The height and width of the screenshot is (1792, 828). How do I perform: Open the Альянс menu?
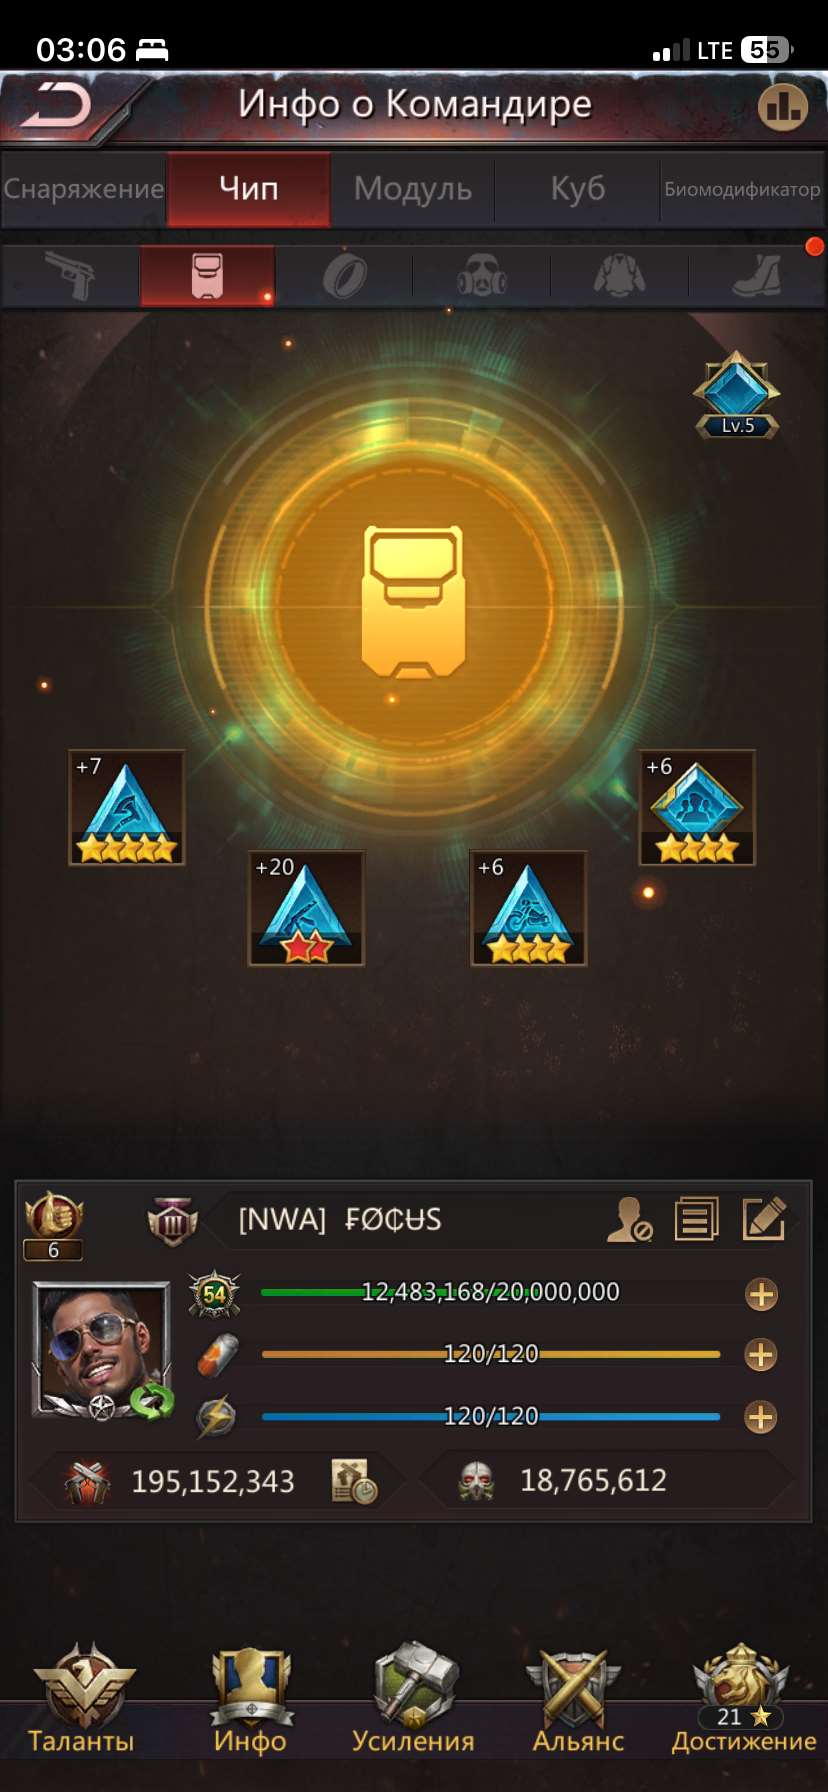(578, 1700)
